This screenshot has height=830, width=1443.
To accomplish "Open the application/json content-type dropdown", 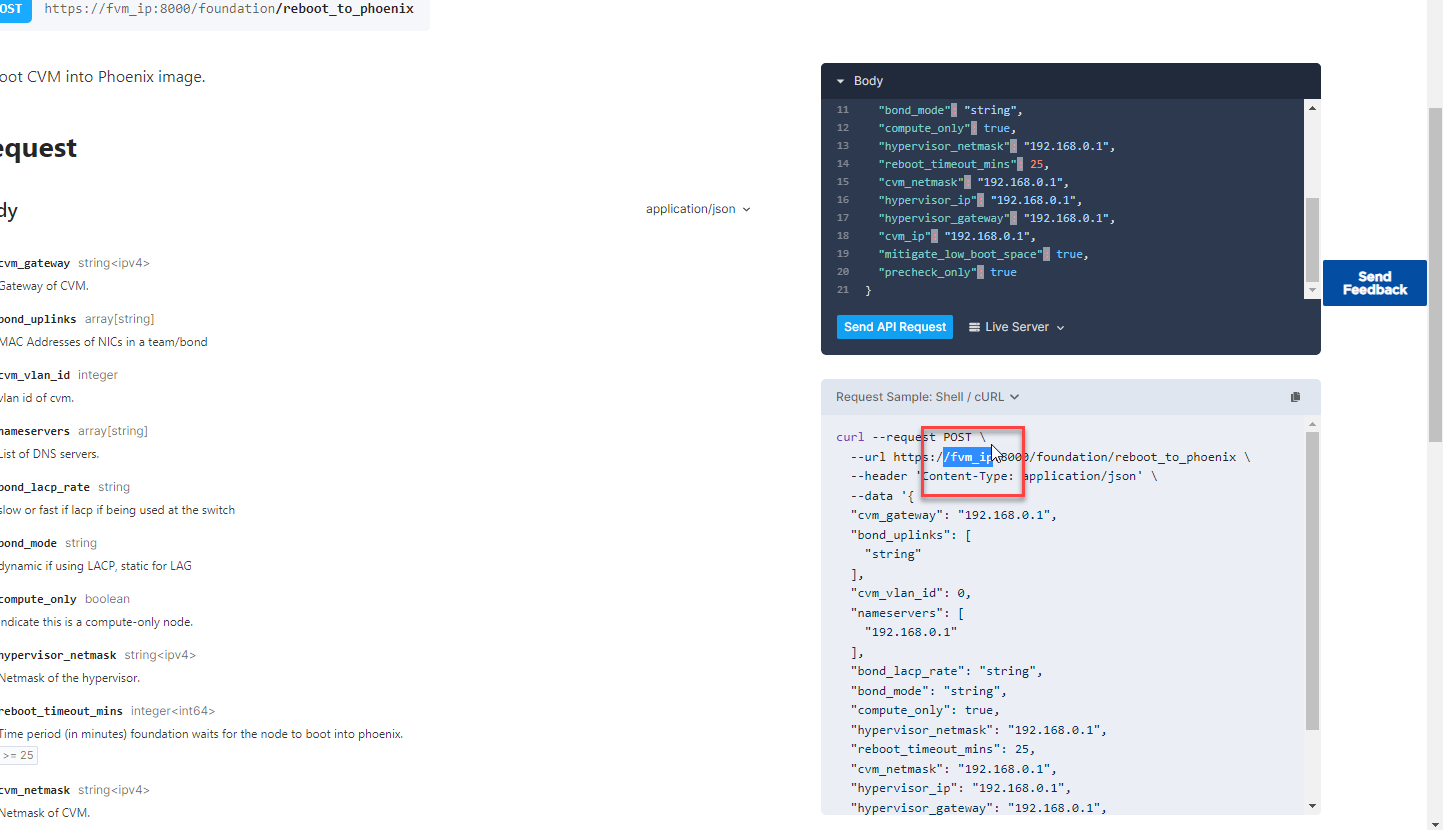I will tap(697, 209).
